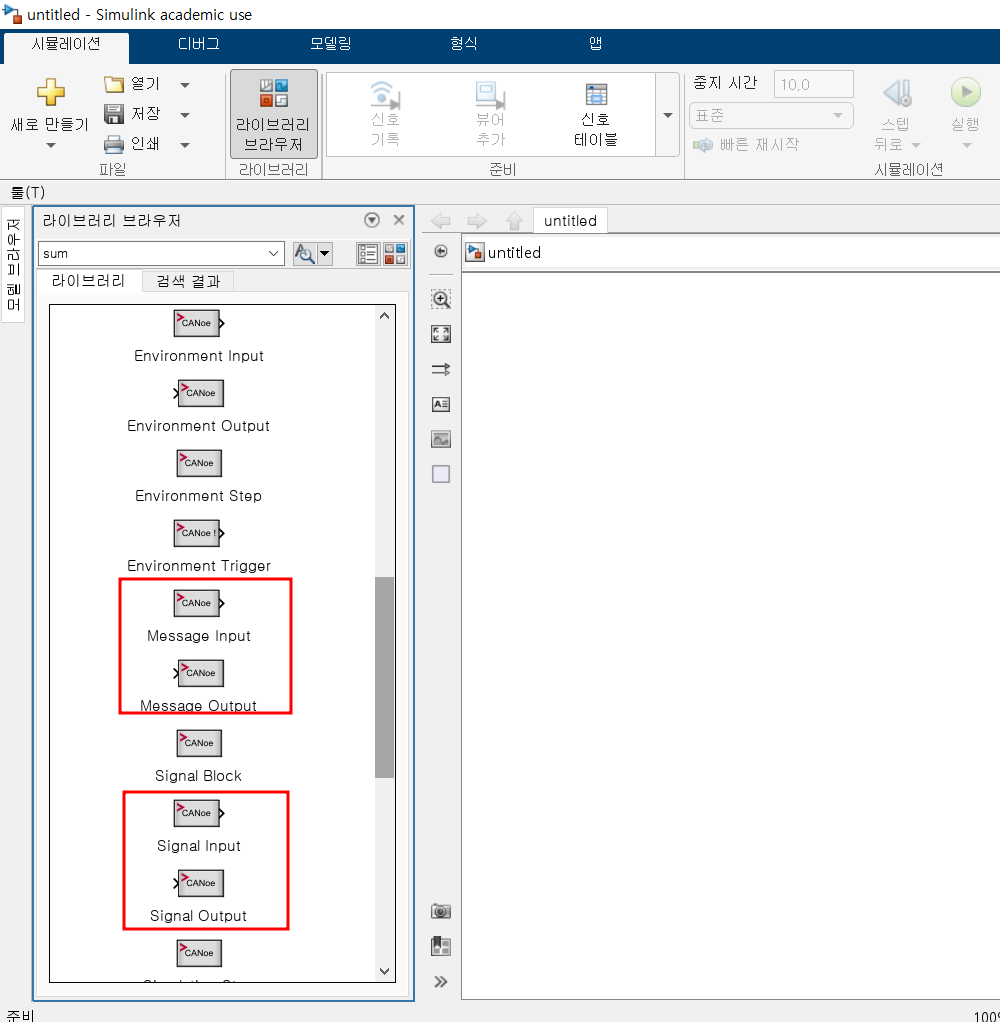Expand the 저장 dropdown arrow
Screen dimensions: 1000x1022
pyautogui.click(x=185, y=115)
